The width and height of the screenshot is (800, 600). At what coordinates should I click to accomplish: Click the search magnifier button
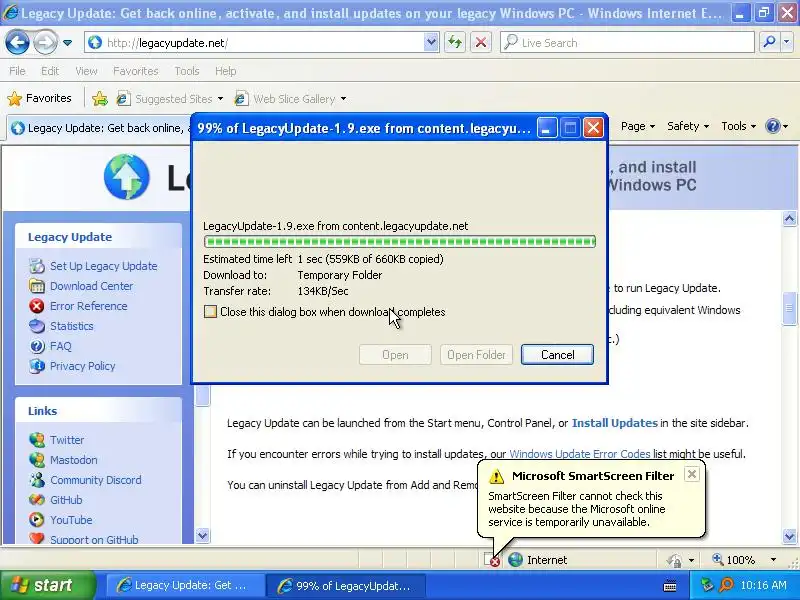coord(769,43)
